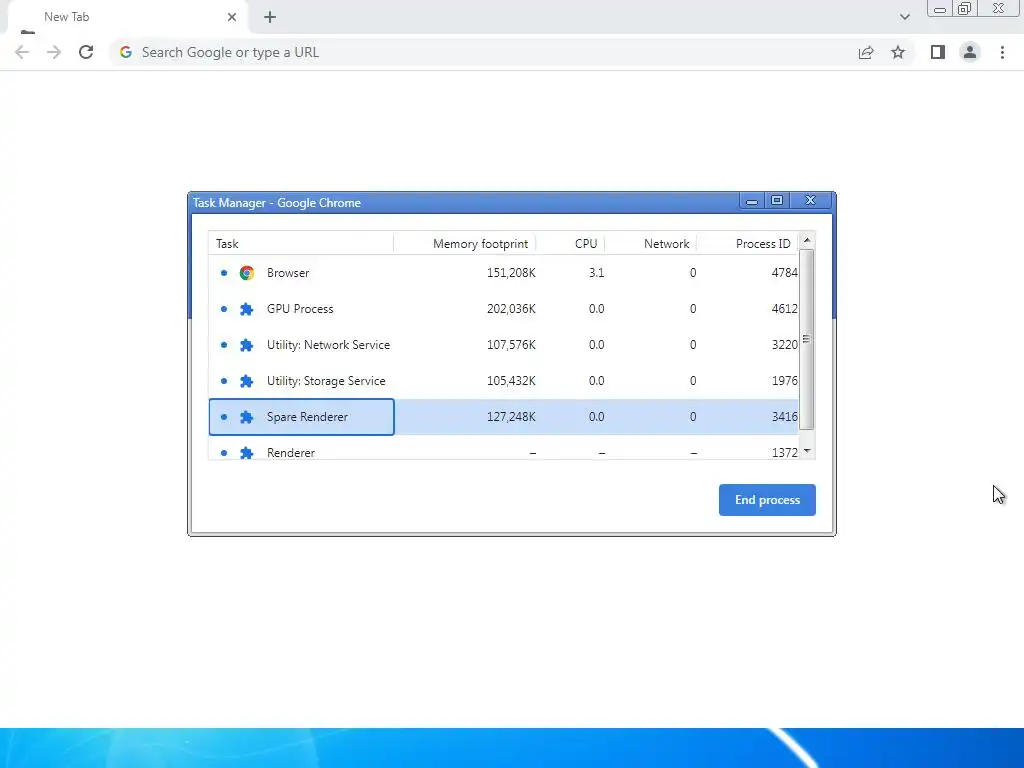Click the task list scroll down arrow
The width and height of the screenshot is (1024, 768).
[x=807, y=451]
